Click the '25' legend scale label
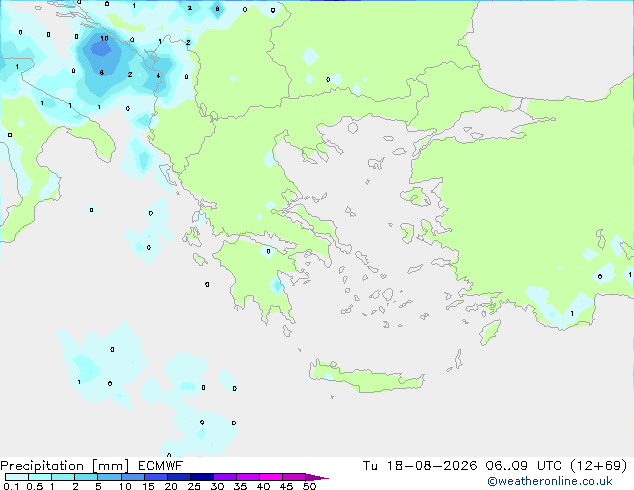634x490 pixels. pyautogui.click(x=194, y=486)
